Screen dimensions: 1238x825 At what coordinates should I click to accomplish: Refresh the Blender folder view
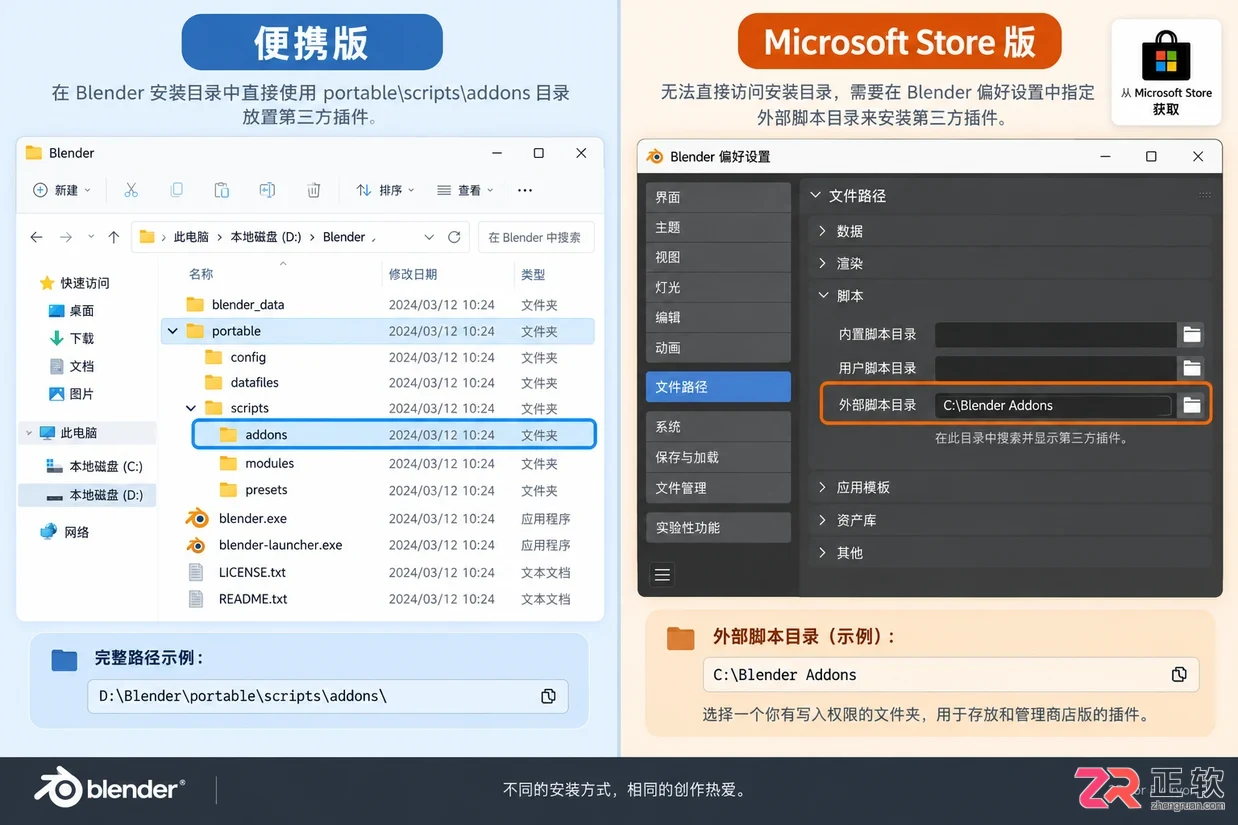pyautogui.click(x=454, y=237)
